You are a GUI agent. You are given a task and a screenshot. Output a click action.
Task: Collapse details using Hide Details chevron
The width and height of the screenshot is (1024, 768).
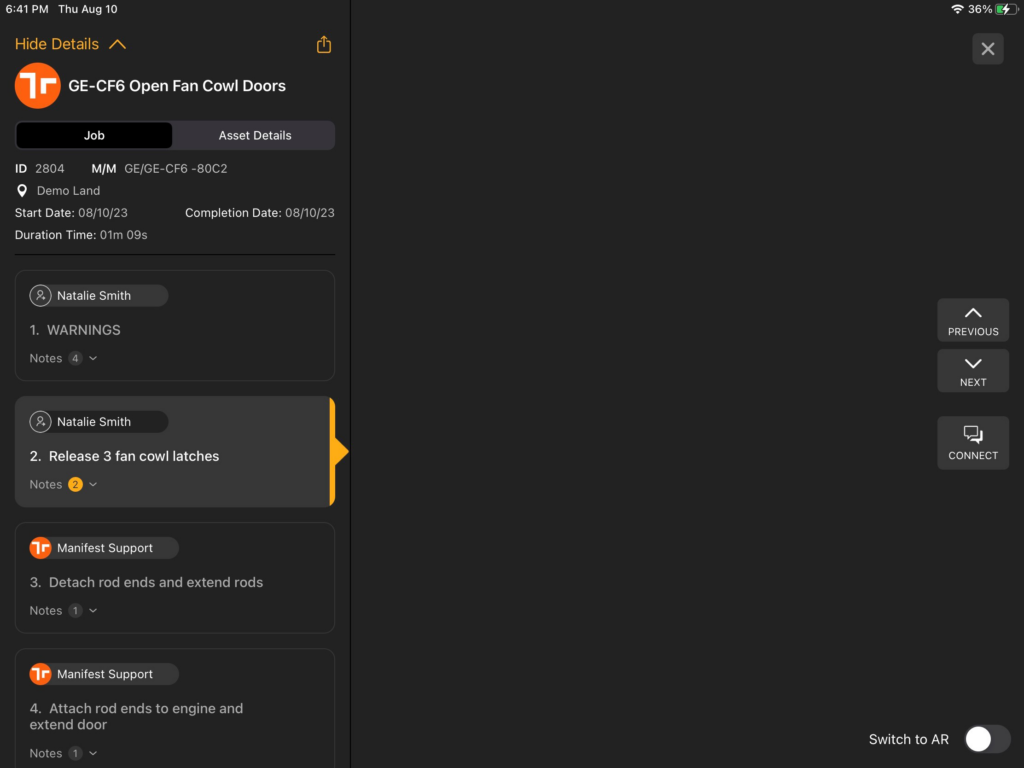(117, 44)
